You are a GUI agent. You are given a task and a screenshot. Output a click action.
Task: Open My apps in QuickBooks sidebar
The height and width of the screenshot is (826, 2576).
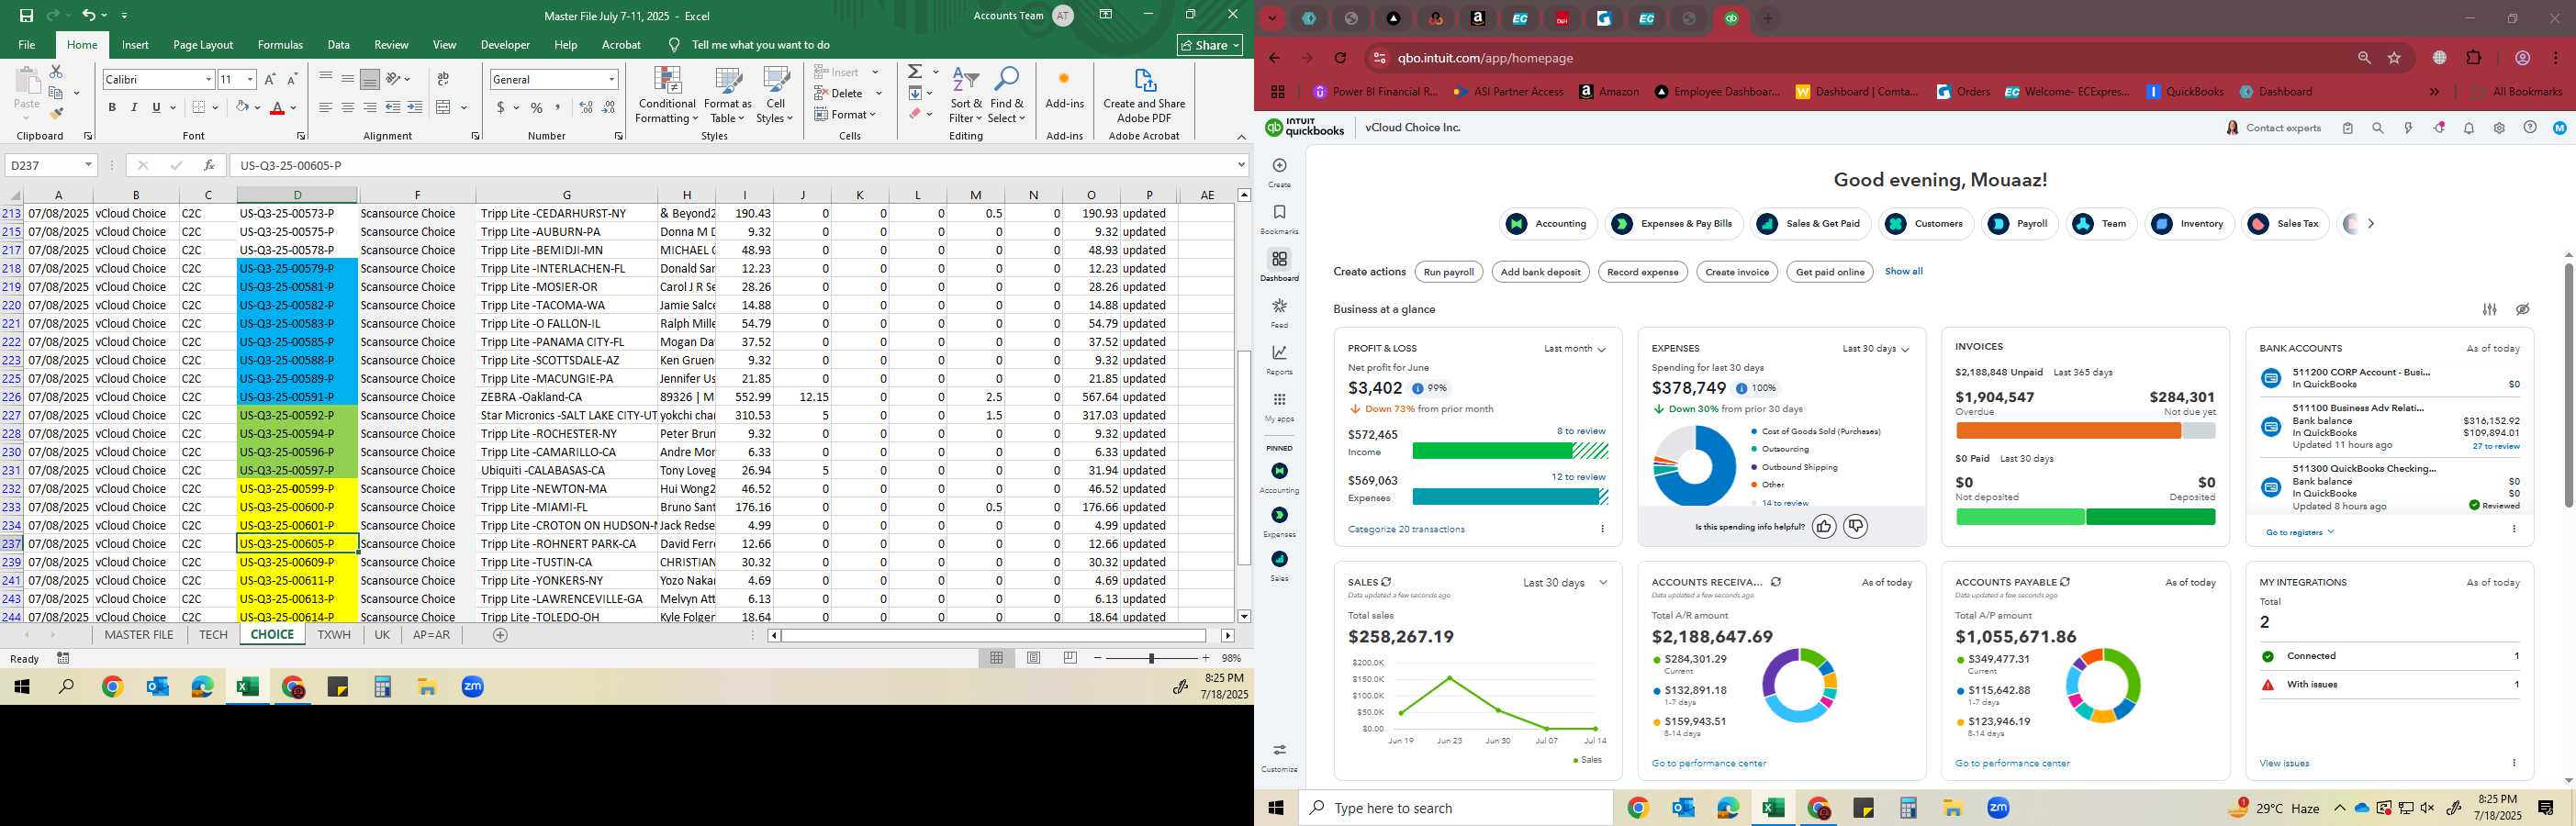[1279, 407]
